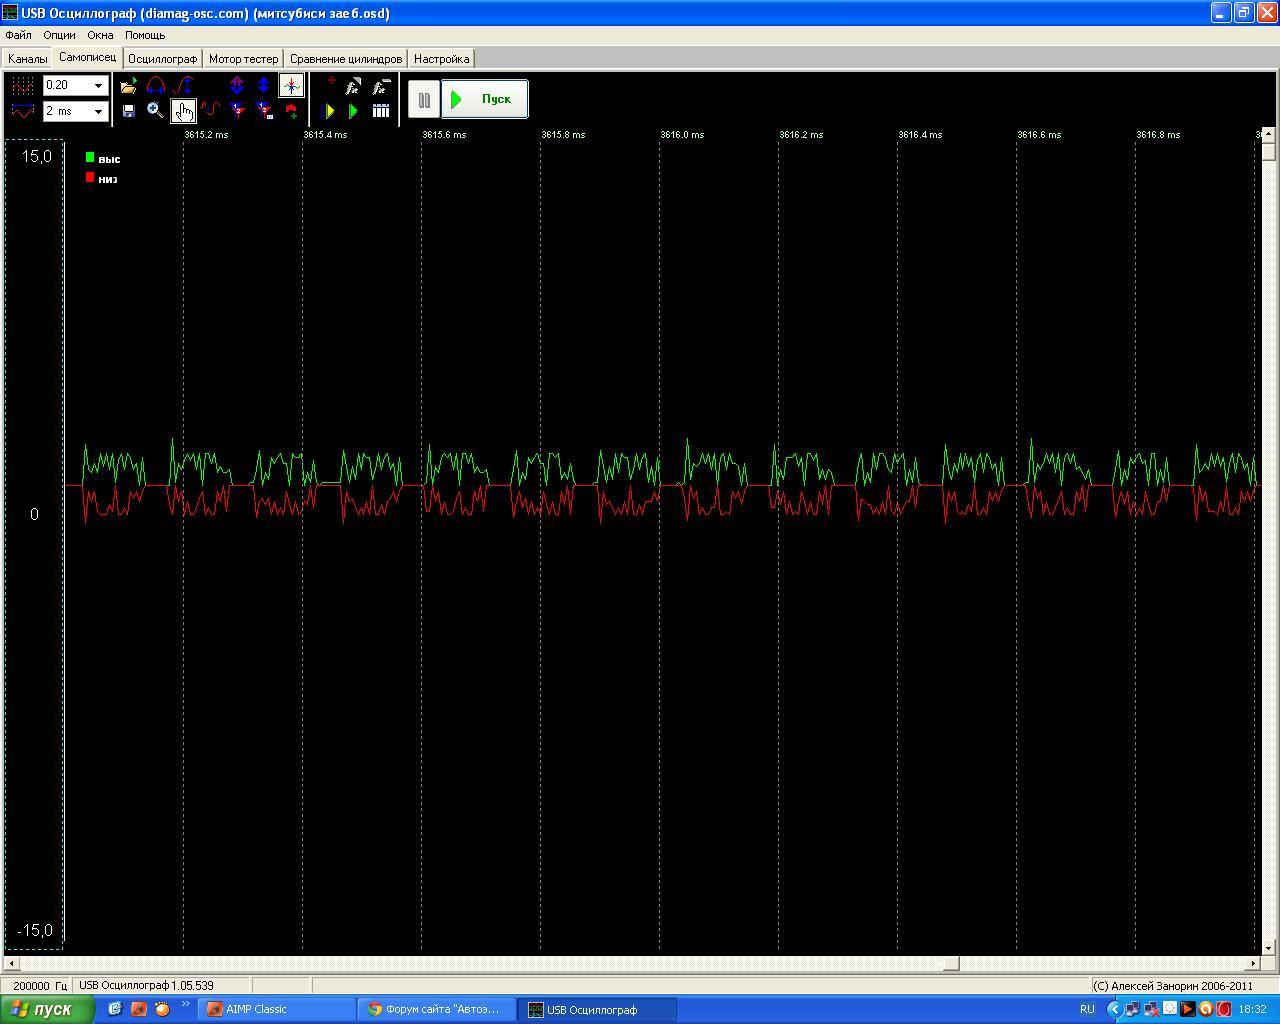Click the red shape with green plus icon
This screenshot has height=1024, width=1280.
coord(291,111)
